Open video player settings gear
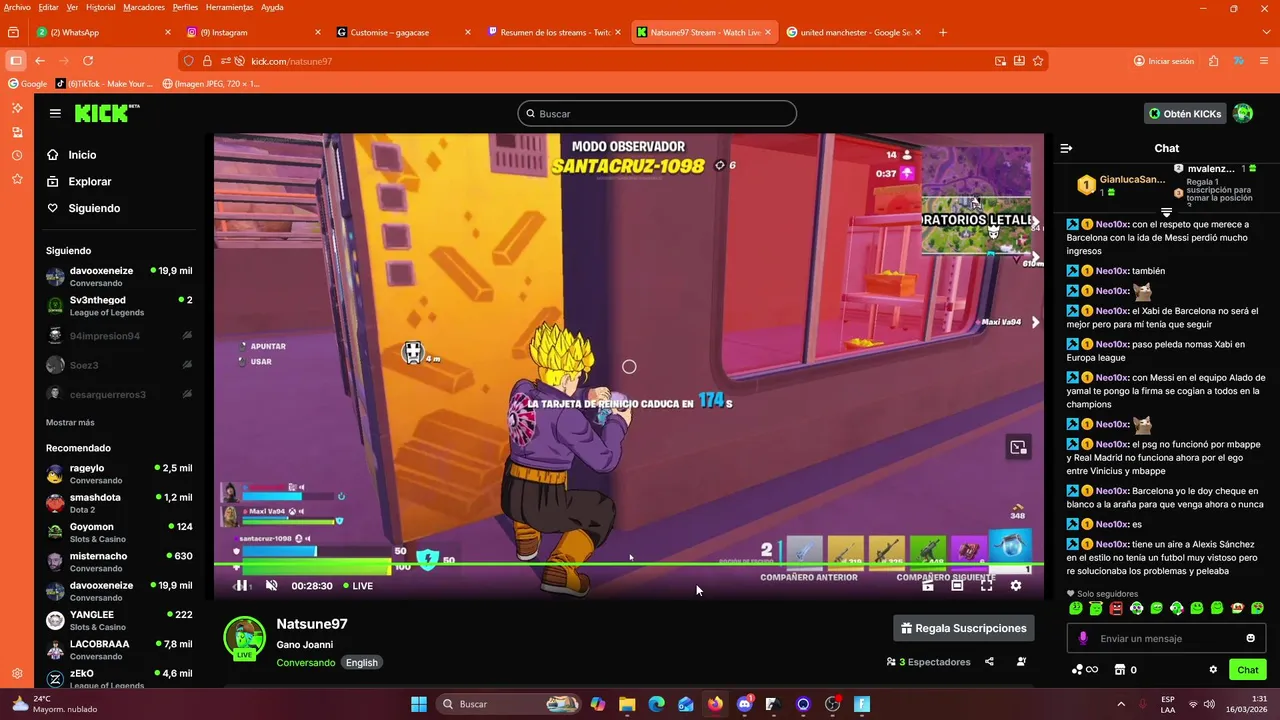 click(1016, 586)
